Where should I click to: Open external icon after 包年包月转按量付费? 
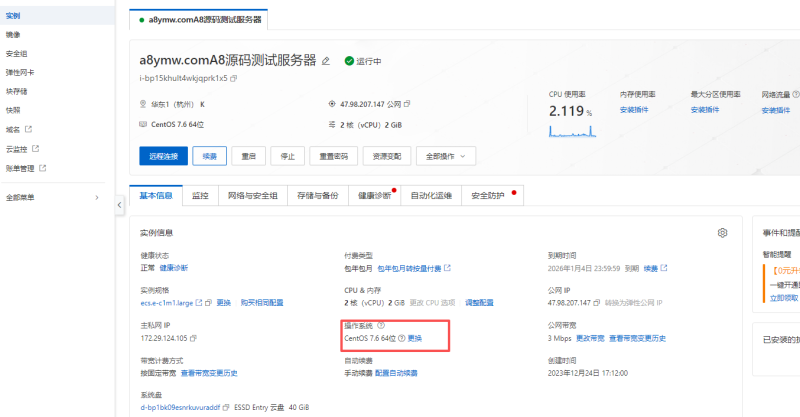447,267
